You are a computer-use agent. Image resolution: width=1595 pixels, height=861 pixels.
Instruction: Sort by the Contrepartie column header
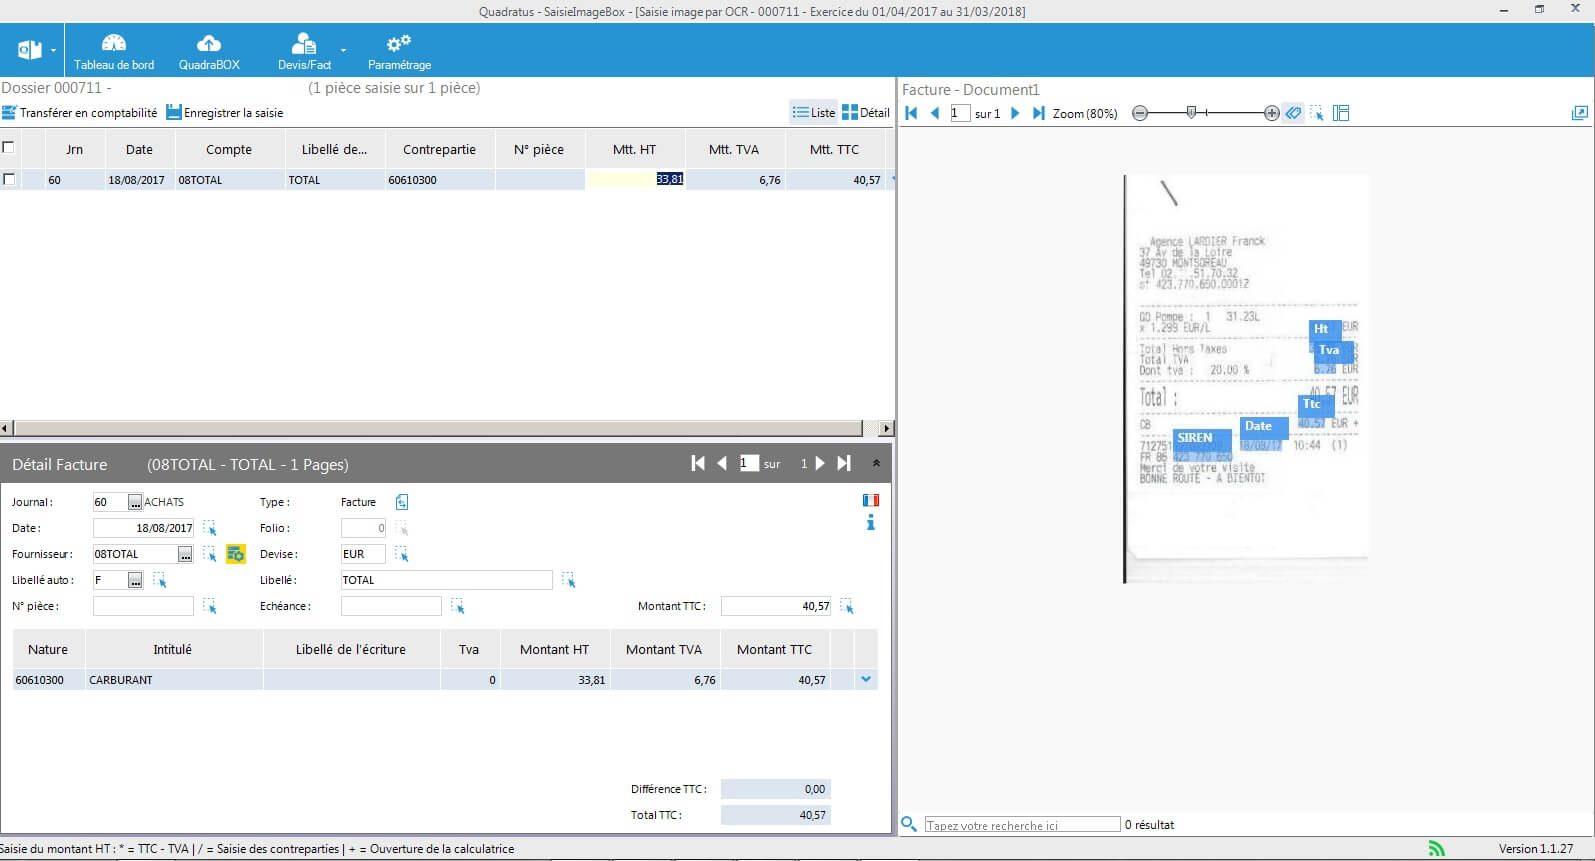(439, 149)
